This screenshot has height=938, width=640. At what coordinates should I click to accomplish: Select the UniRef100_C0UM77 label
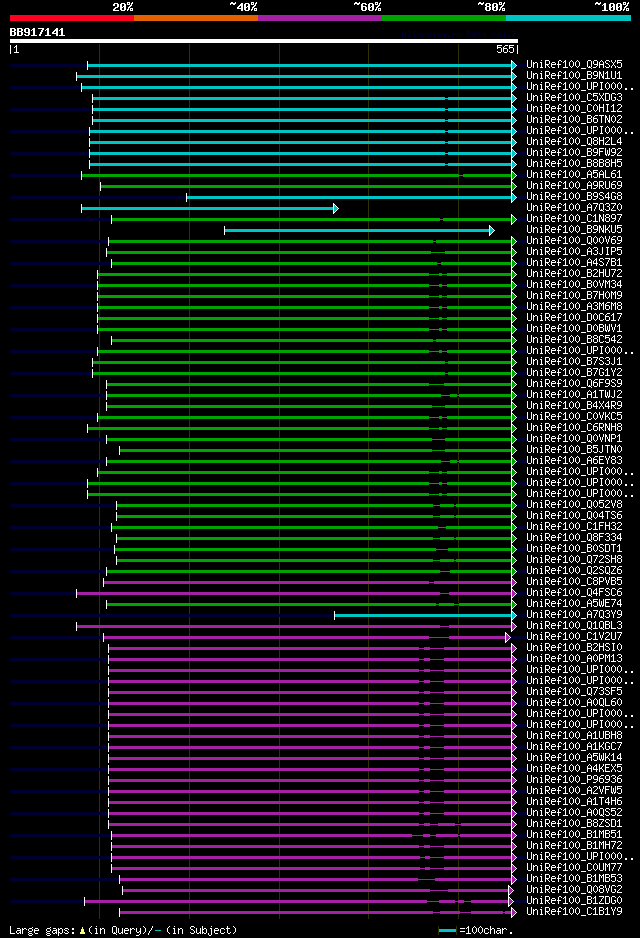tap(574, 867)
